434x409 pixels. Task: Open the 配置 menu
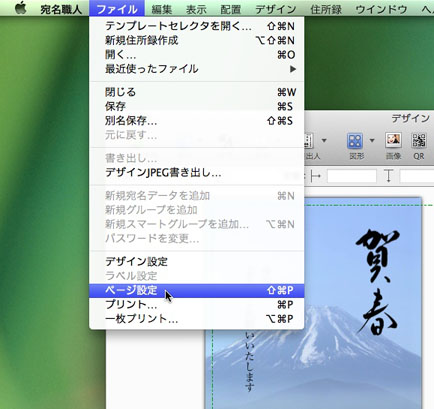pos(231,9)
